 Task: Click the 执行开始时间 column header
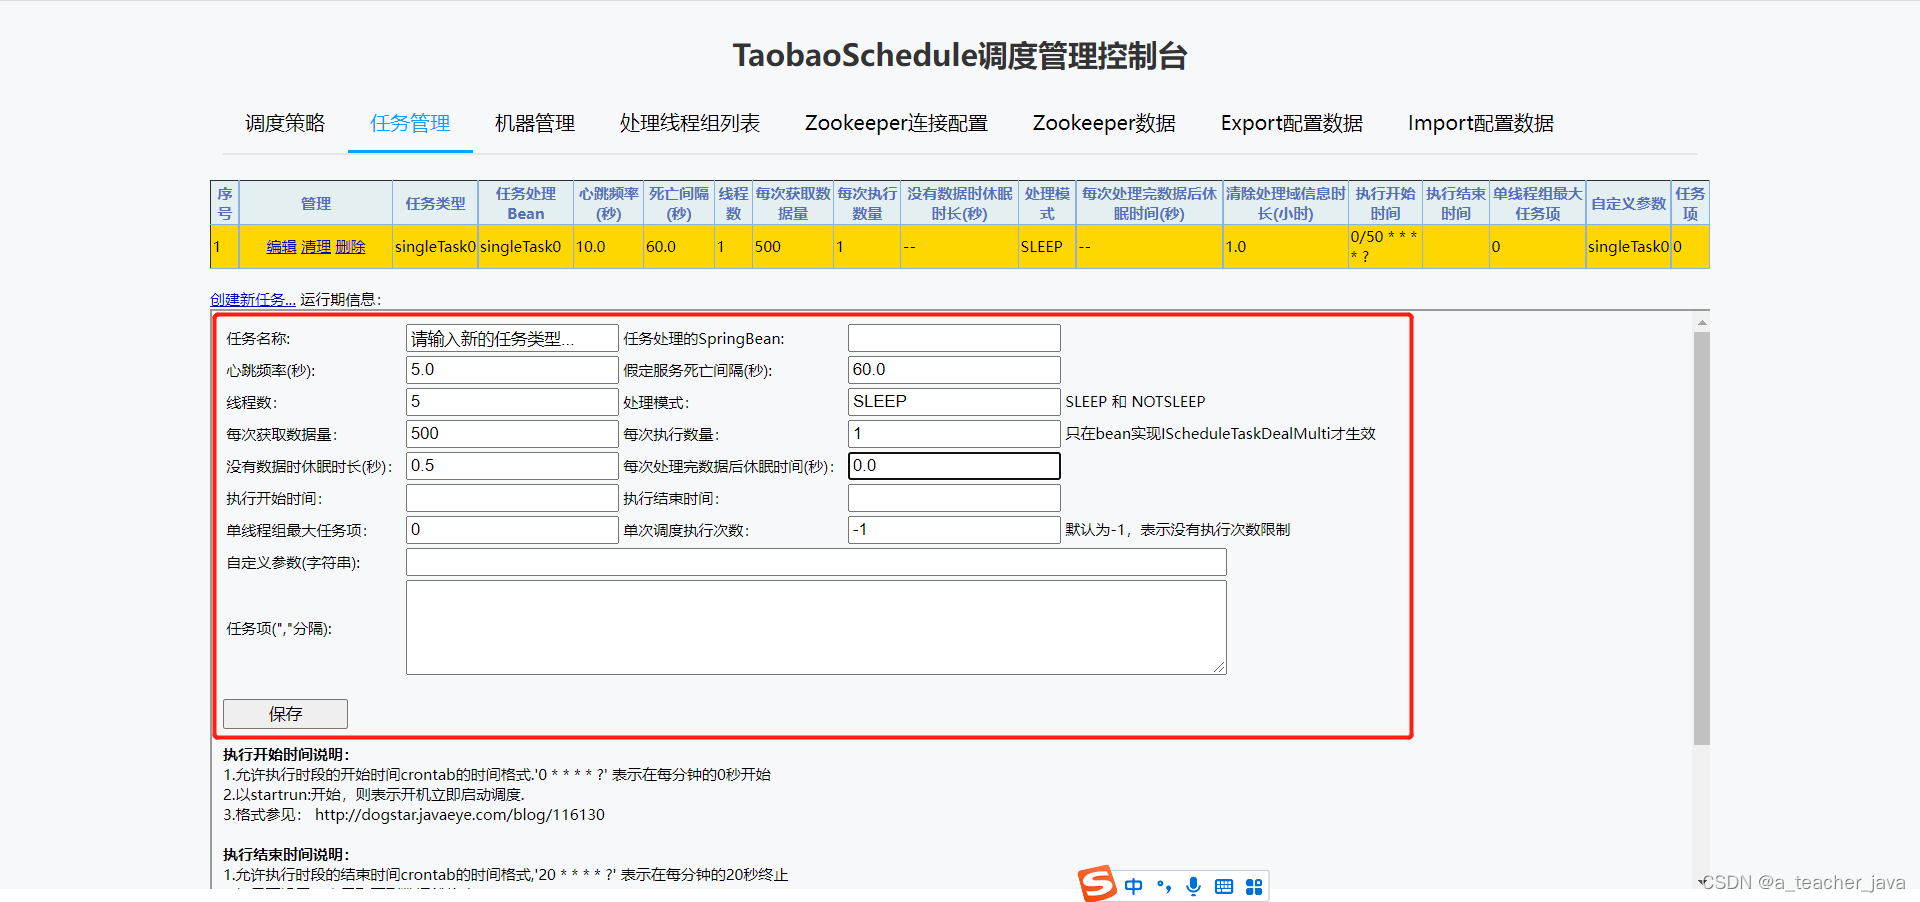coord(1385,203)
